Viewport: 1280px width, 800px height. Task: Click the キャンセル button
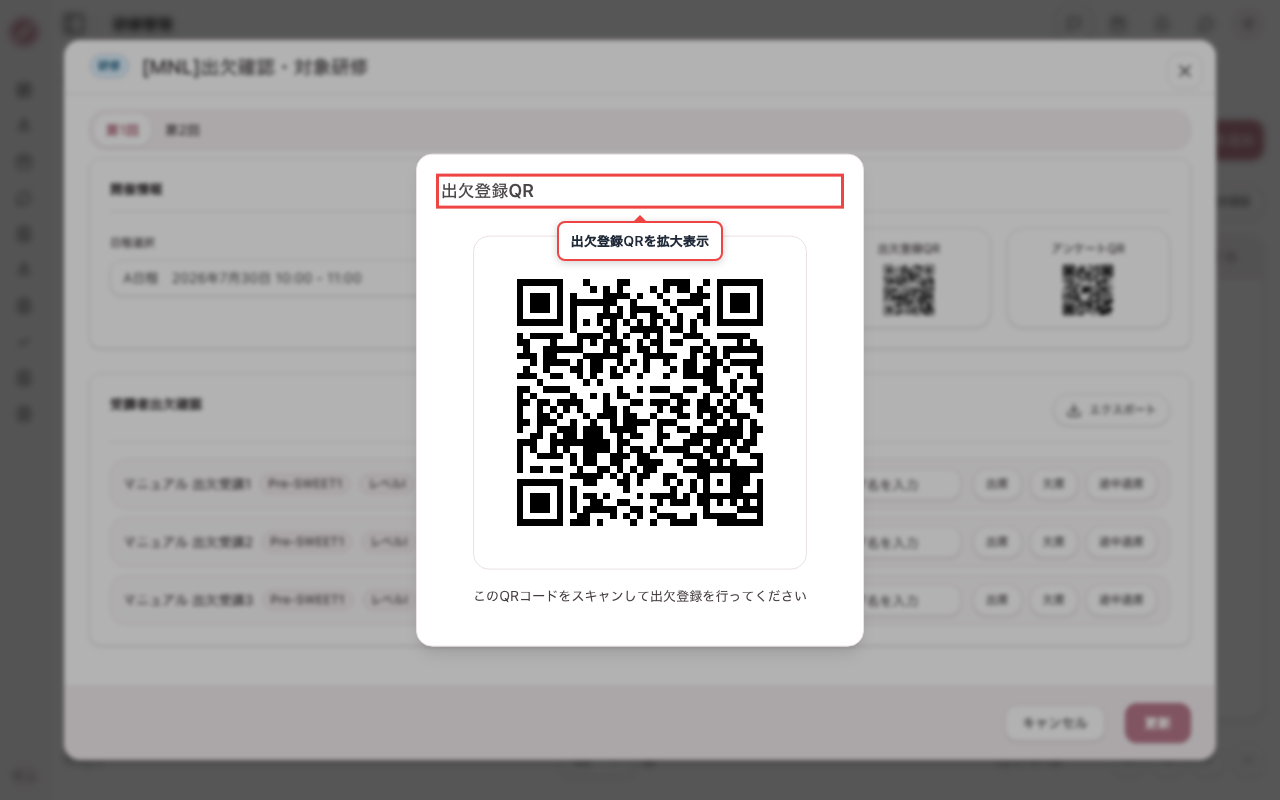click(x=1054, y=723)
